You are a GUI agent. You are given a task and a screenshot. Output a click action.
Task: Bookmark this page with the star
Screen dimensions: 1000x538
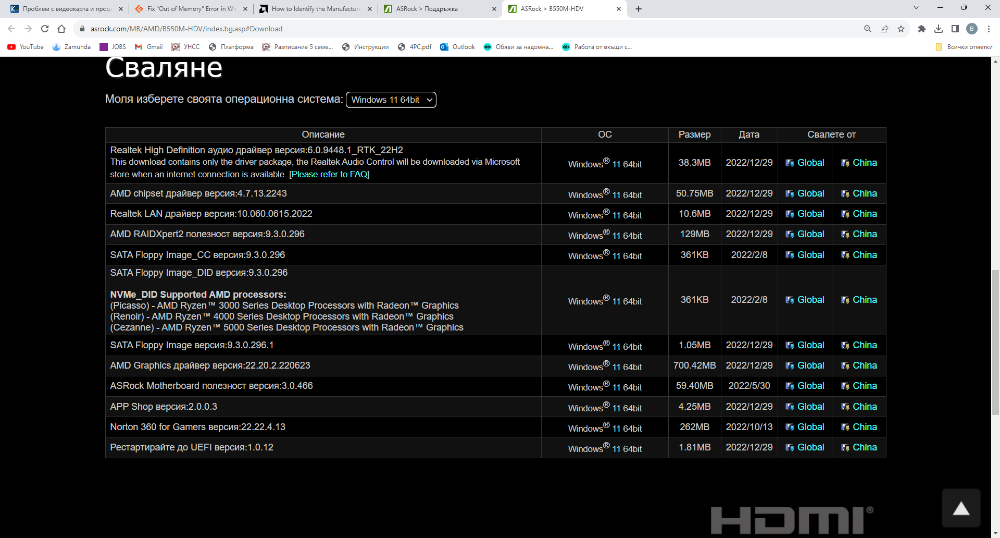(901, 29)
